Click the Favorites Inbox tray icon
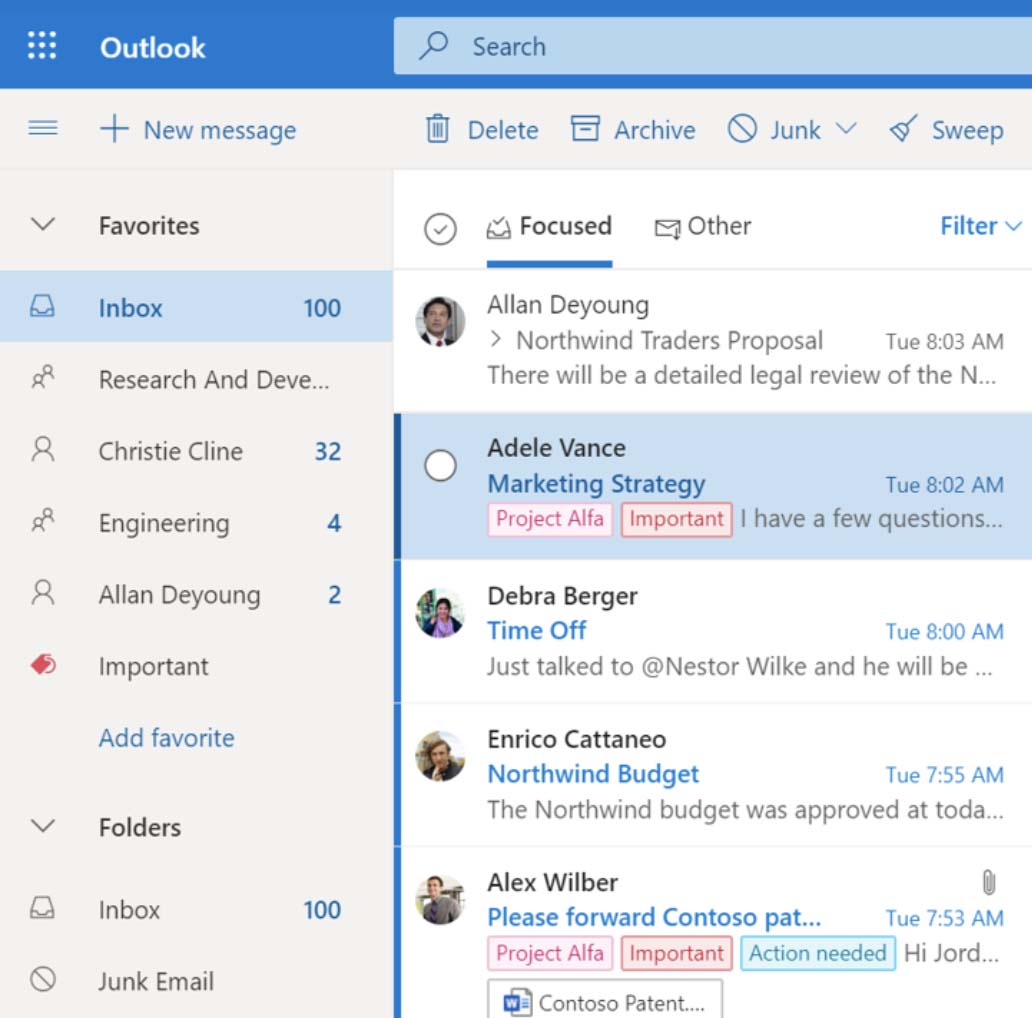 [42, 307]
